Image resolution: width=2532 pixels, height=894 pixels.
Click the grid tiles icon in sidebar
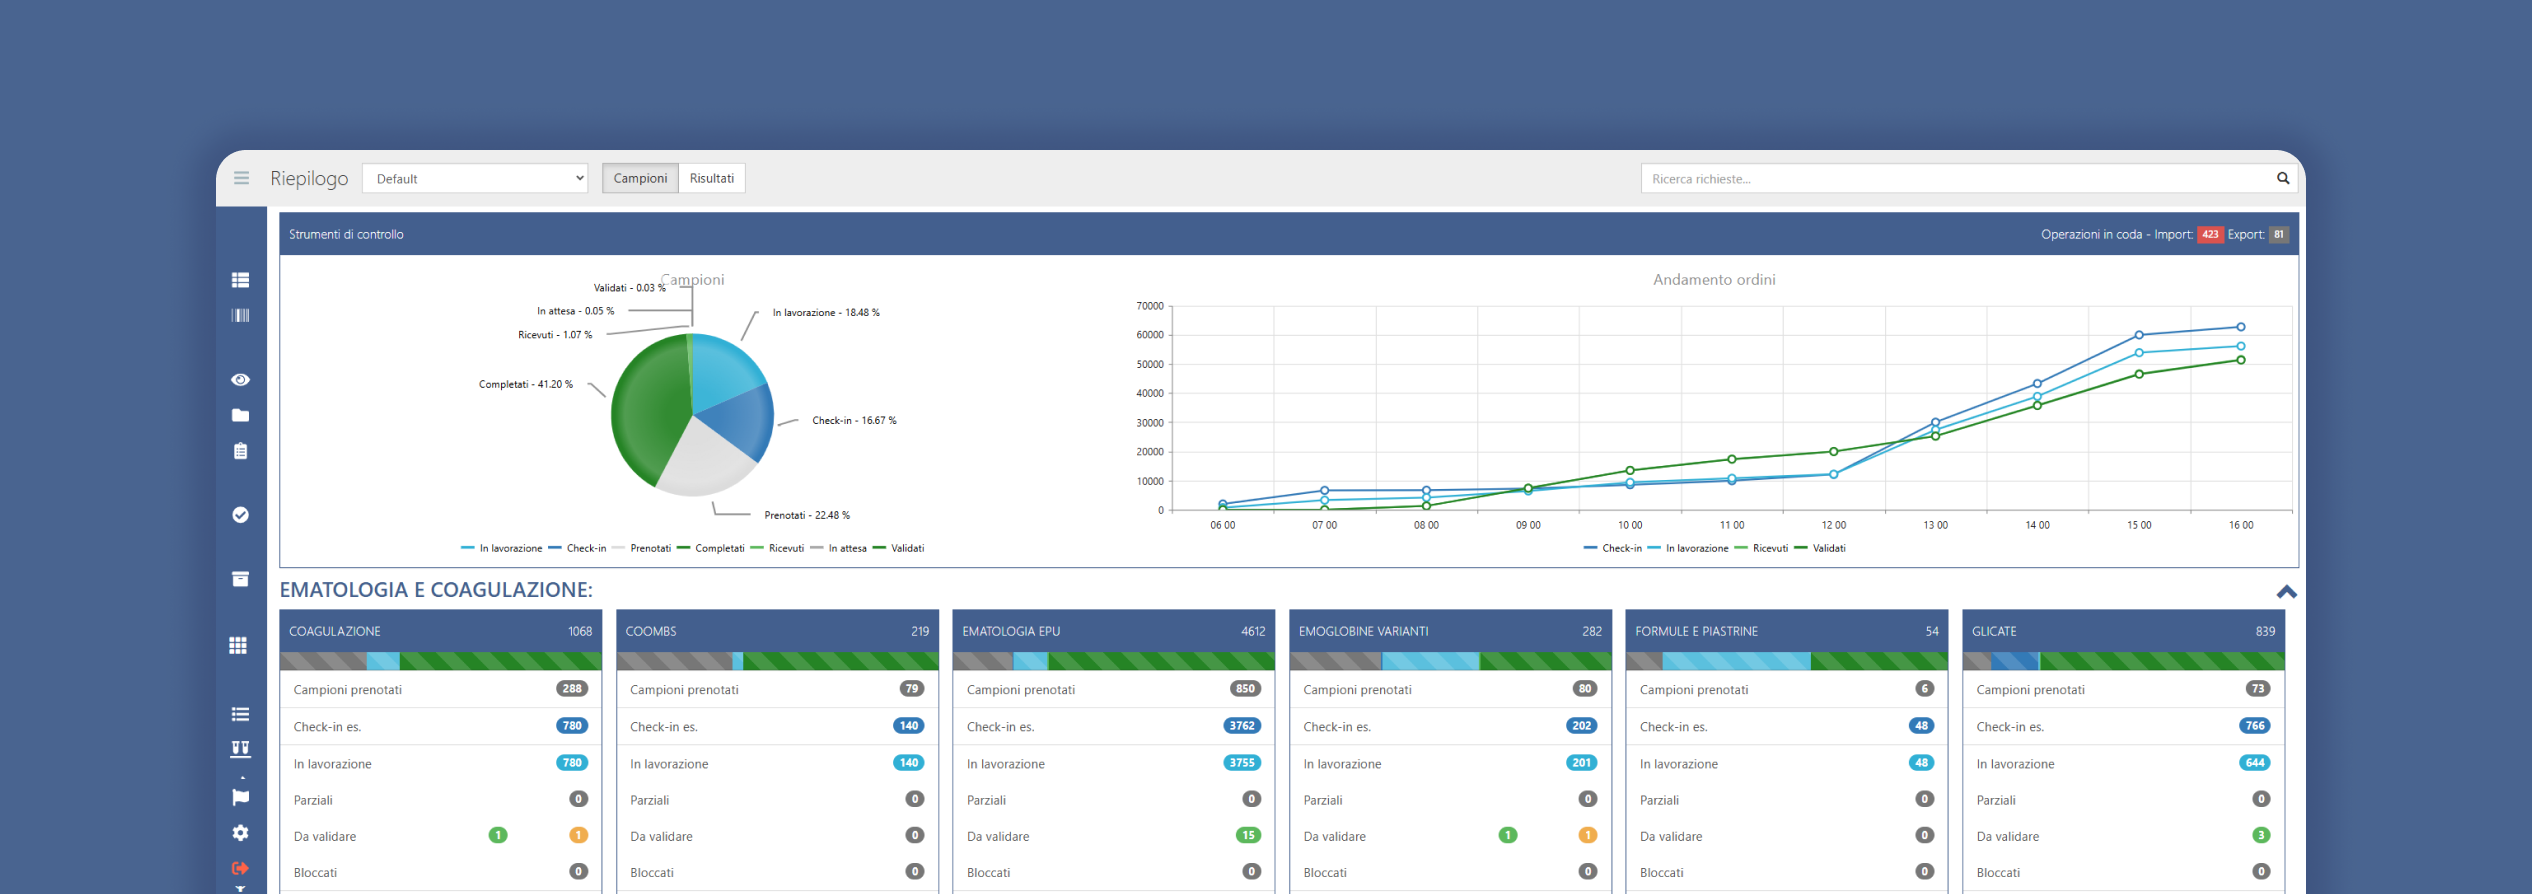[238, 646]
